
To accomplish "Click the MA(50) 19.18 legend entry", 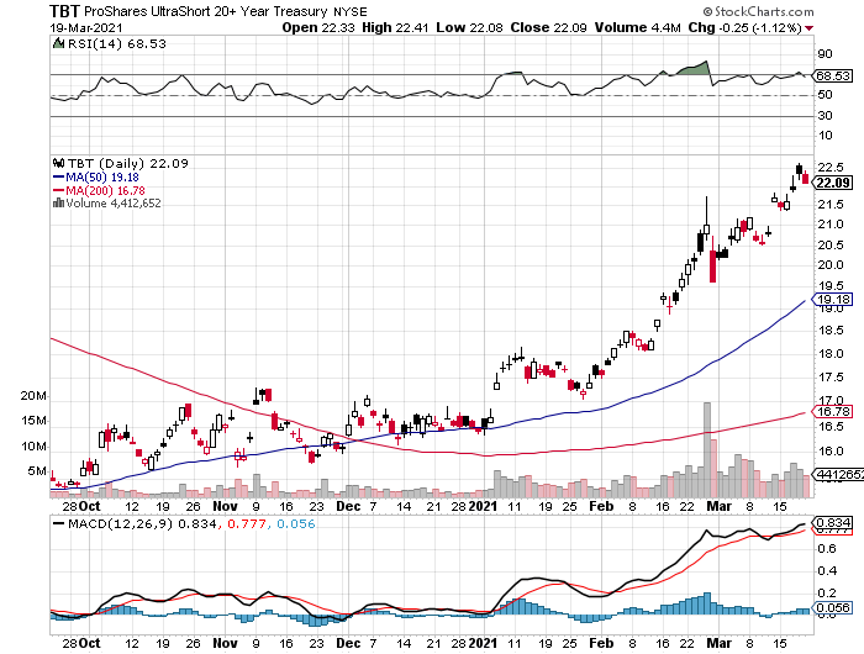I will pos(95,177).
